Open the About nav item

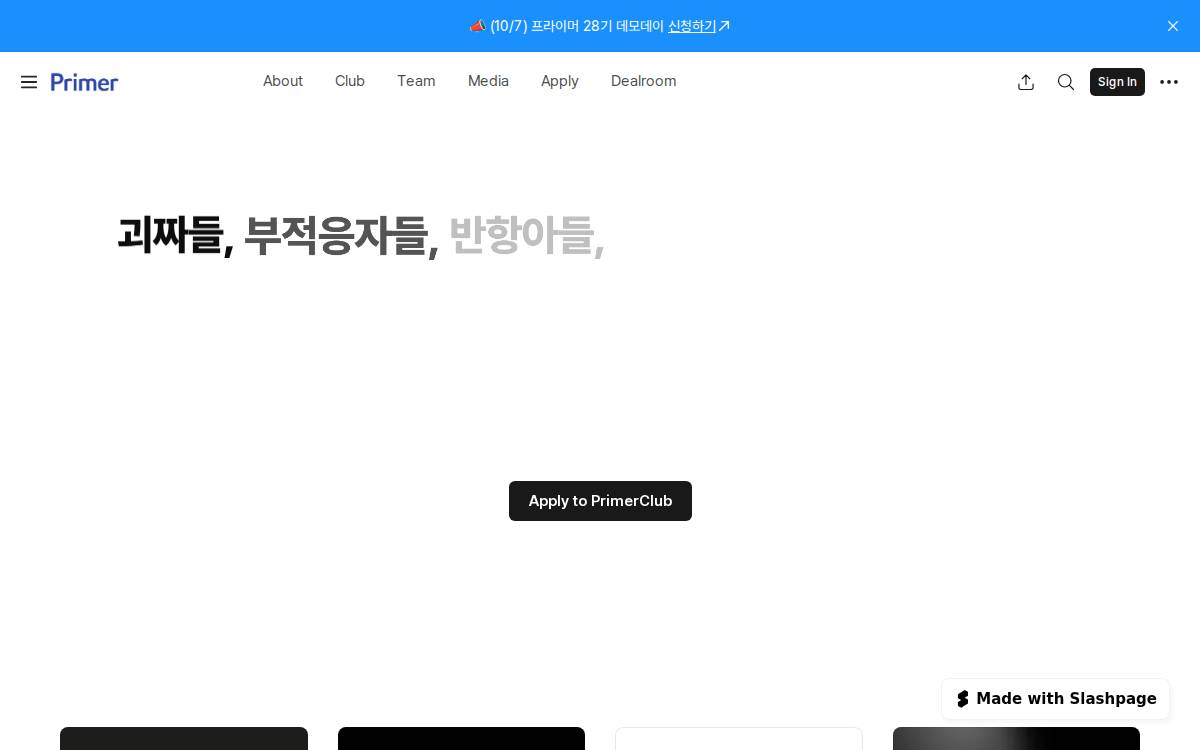coord(283,81)
